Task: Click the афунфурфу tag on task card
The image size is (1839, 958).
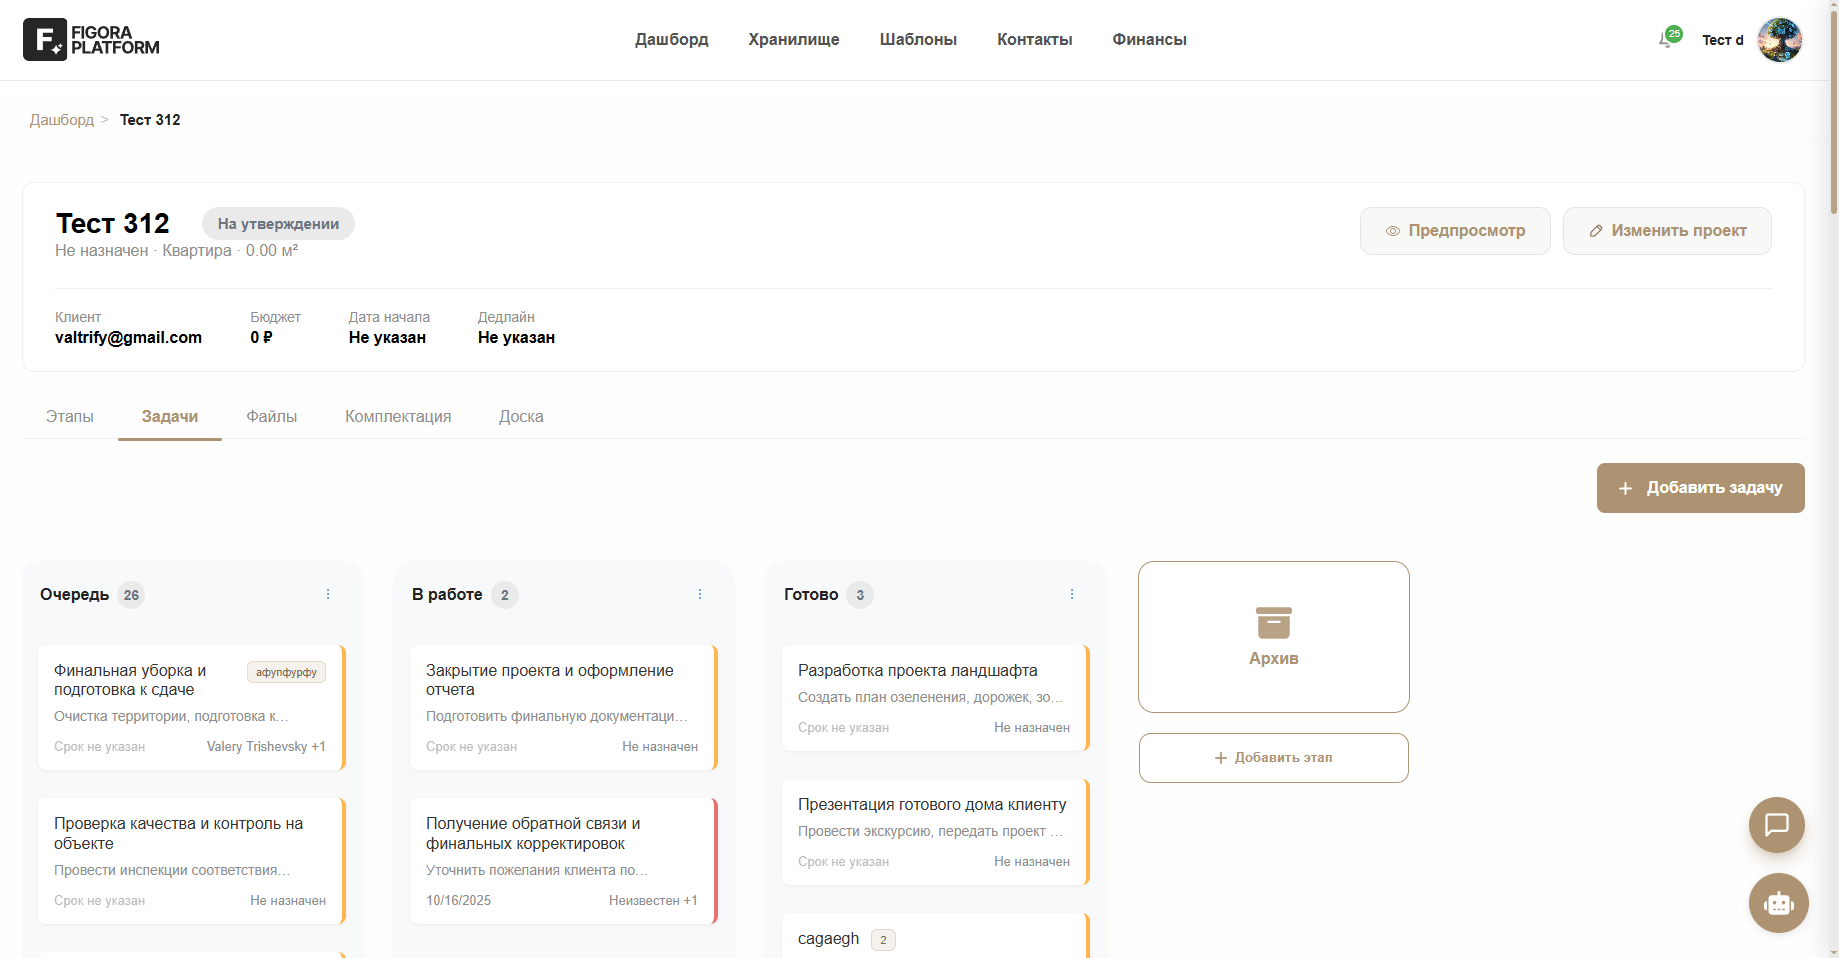Action: tap(286, 672)
